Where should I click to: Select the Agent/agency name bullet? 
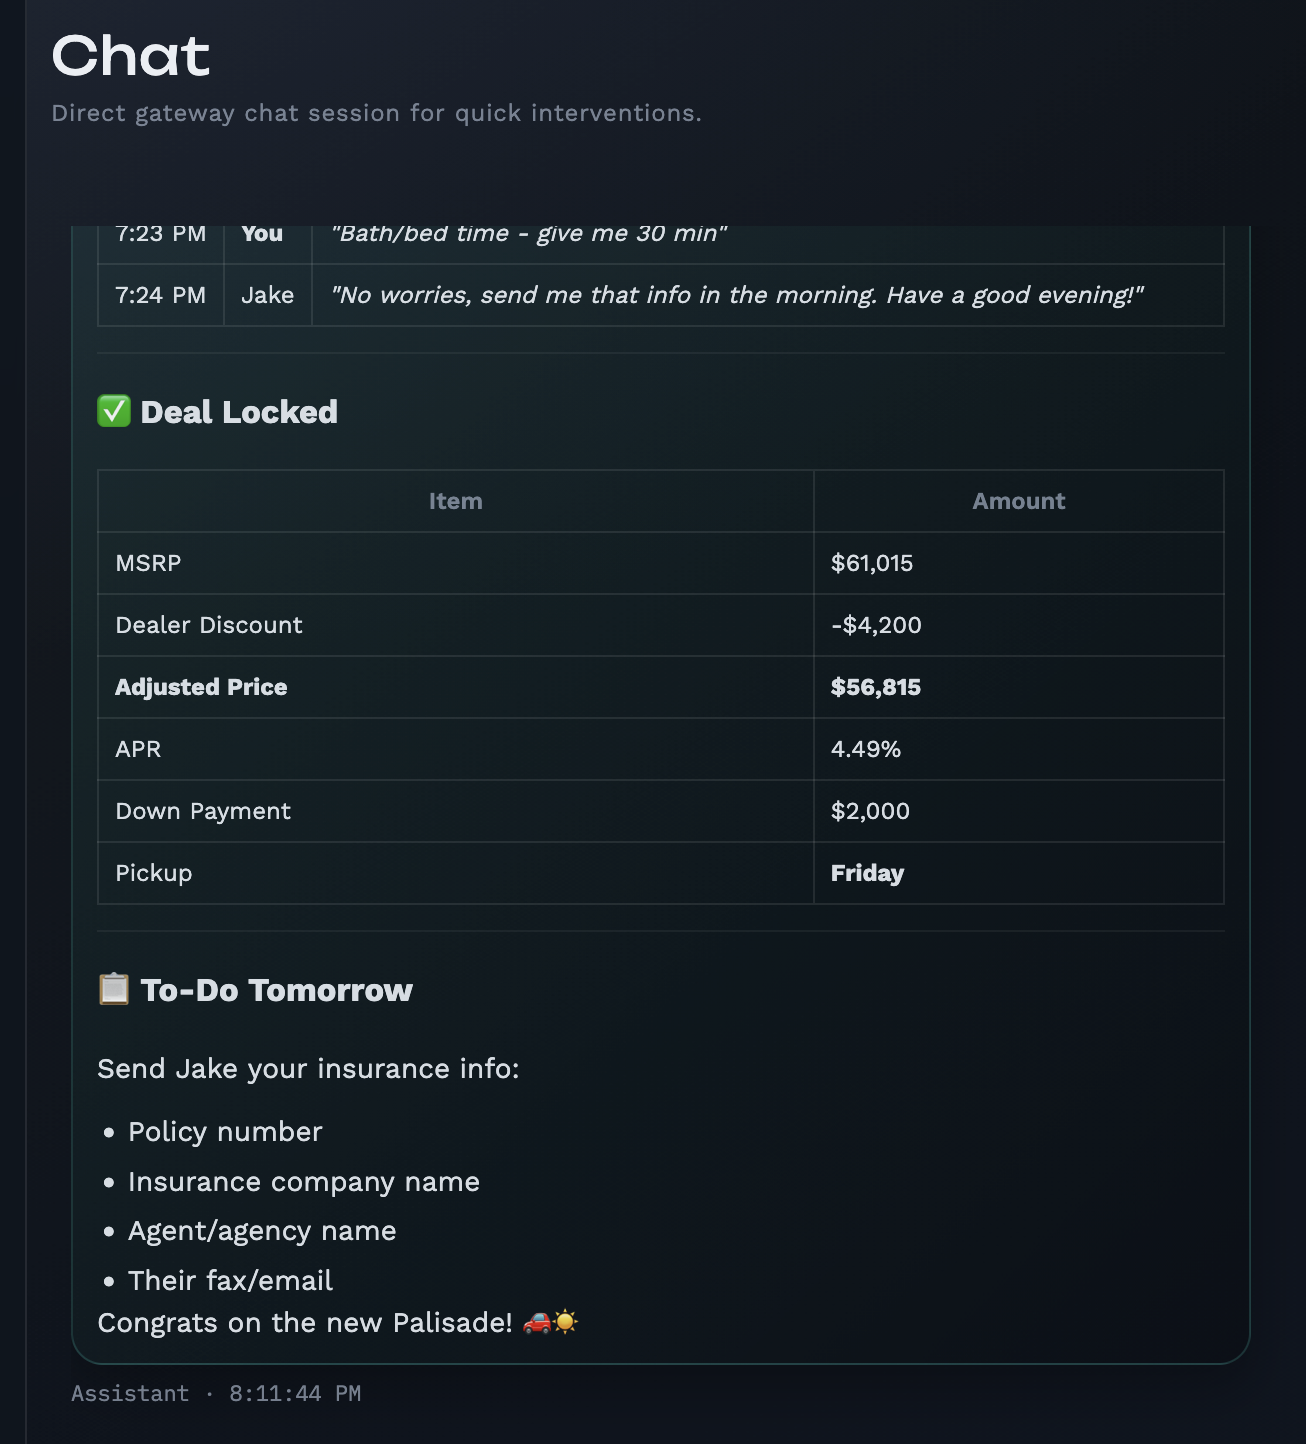pyautogui.click(x=261, y=1231)
